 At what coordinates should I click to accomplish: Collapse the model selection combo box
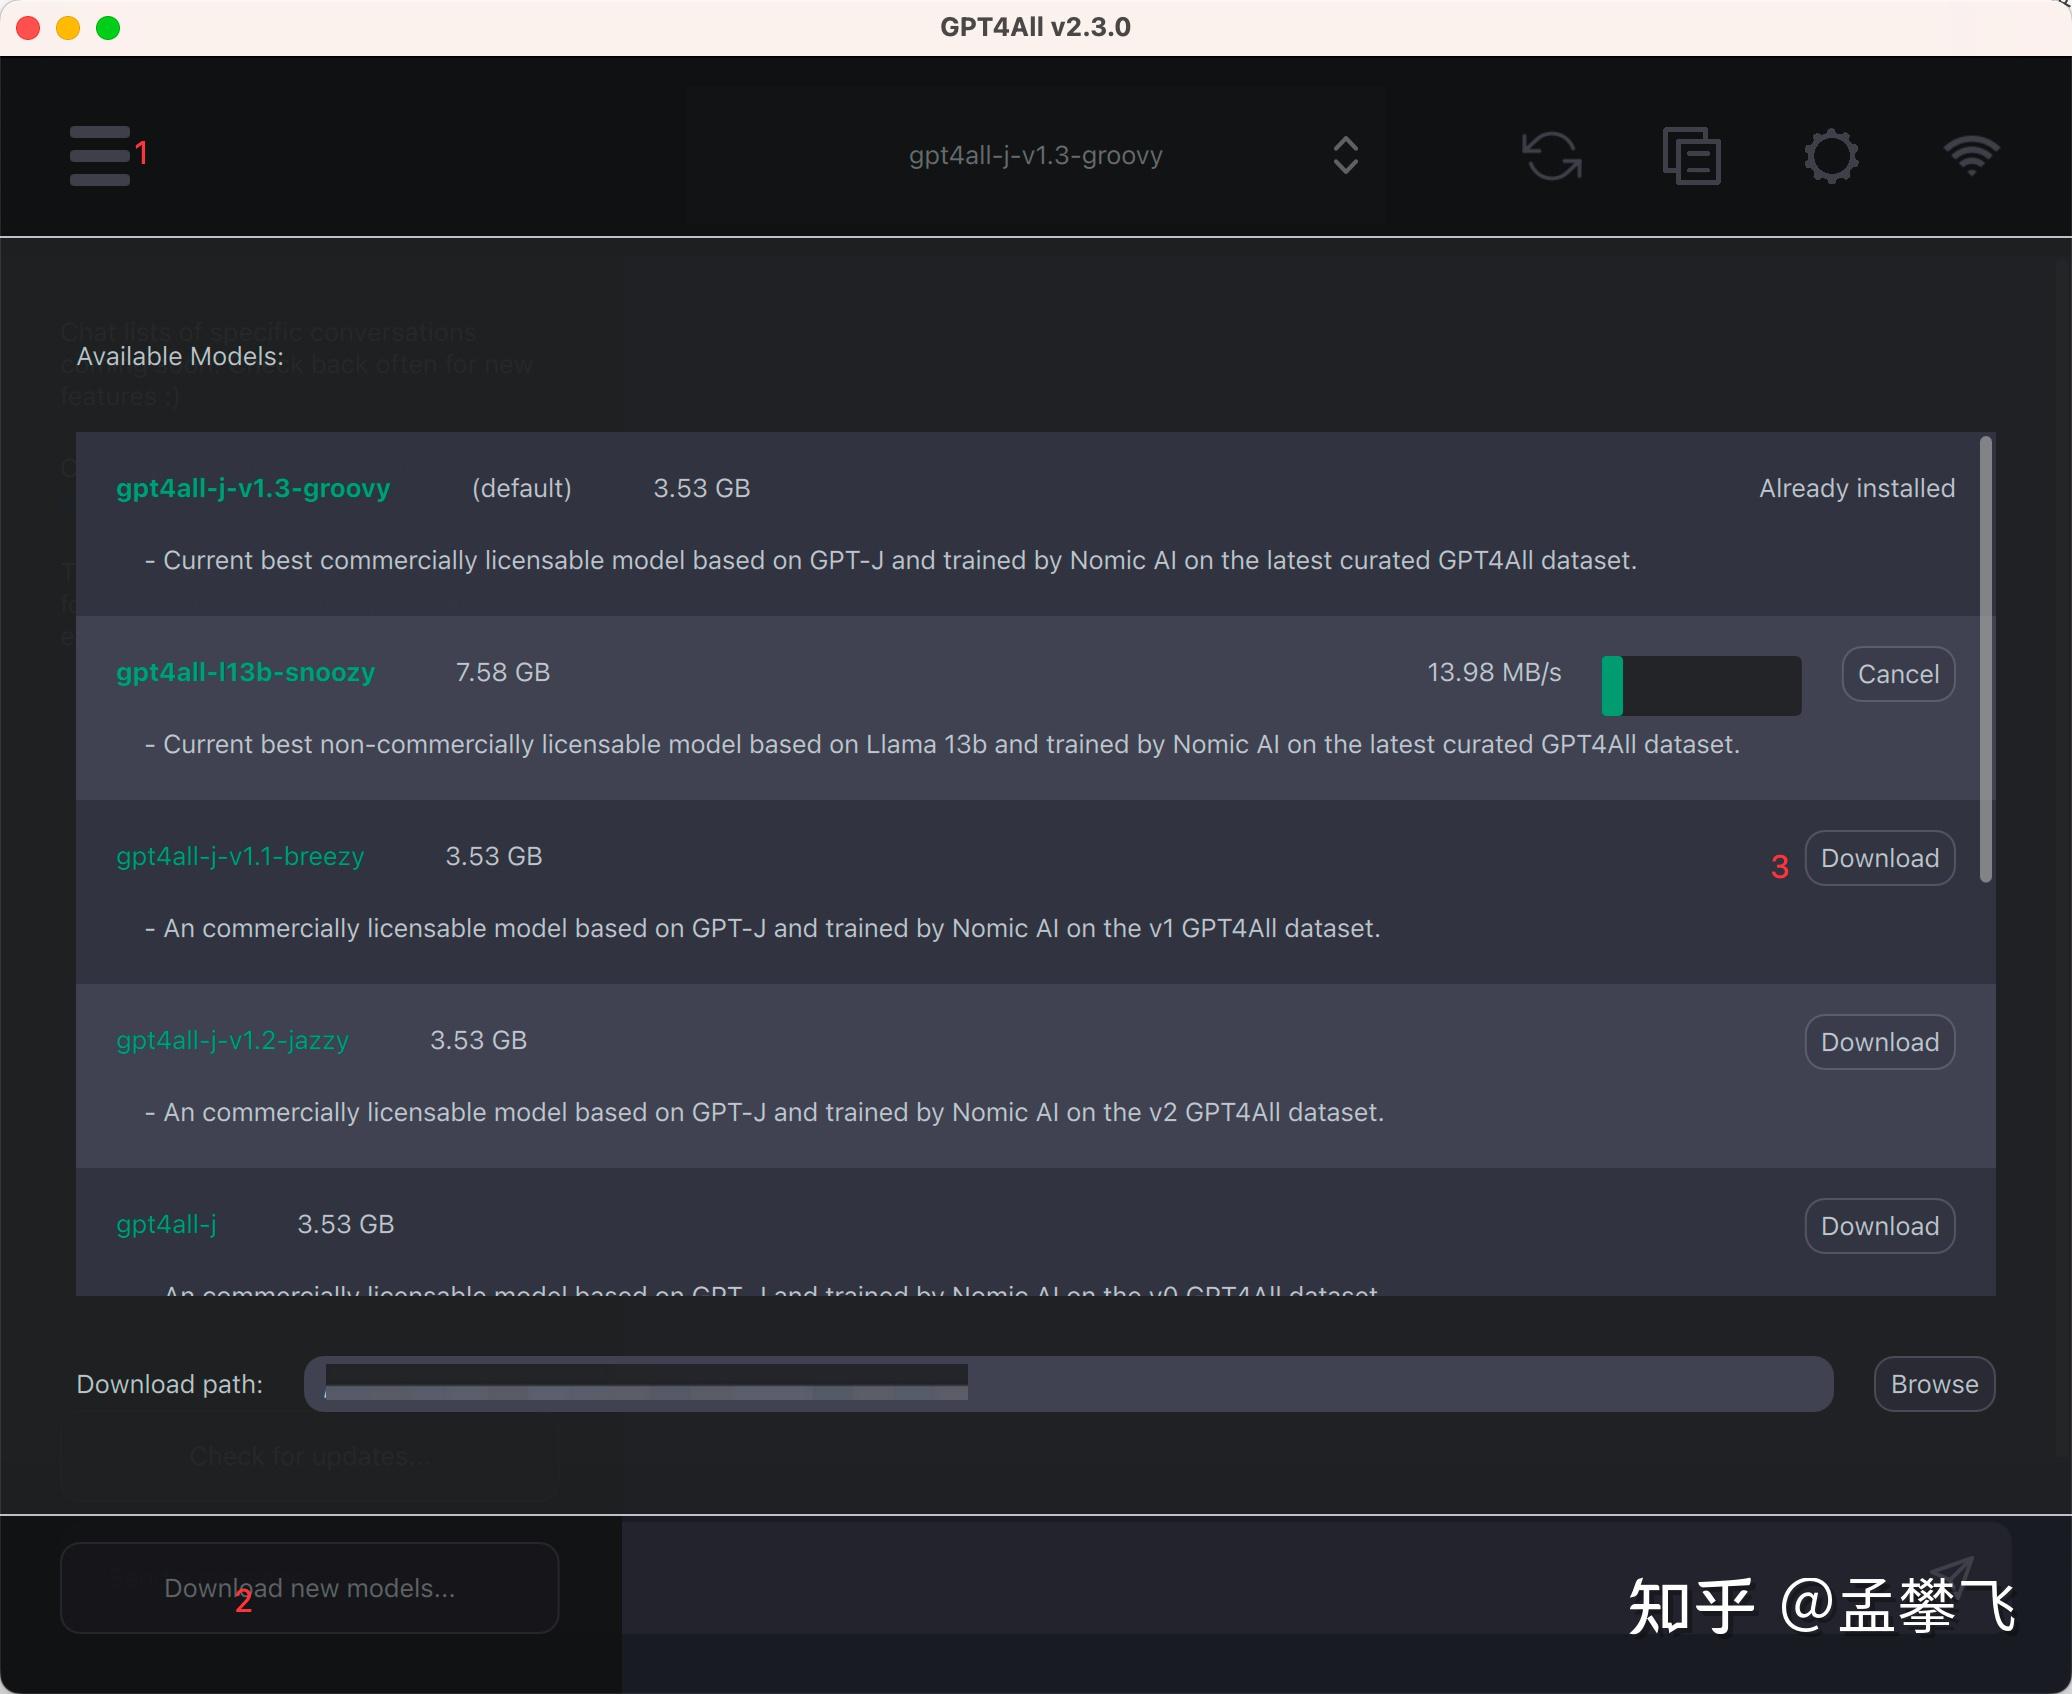pyautogui.click(x=1344, y=155)
